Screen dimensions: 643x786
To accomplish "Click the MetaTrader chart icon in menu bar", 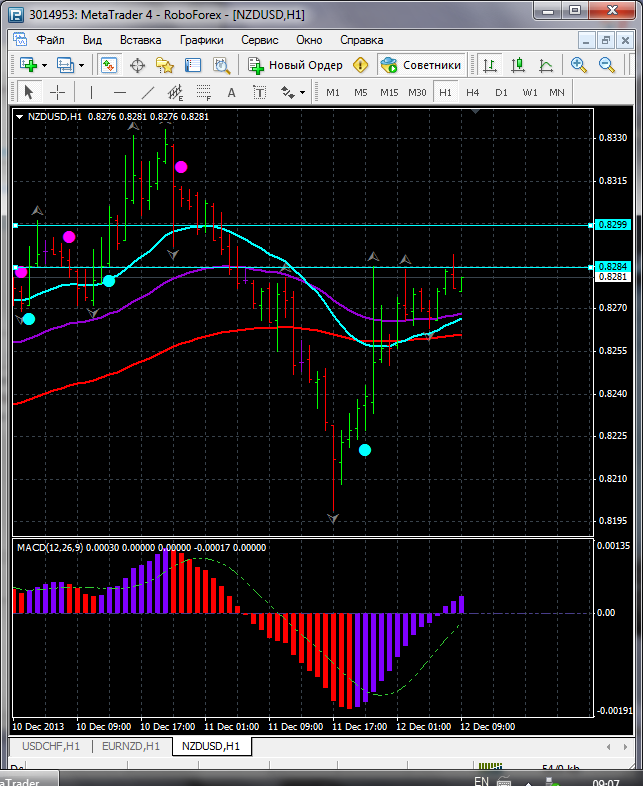I will click(20, 40).
